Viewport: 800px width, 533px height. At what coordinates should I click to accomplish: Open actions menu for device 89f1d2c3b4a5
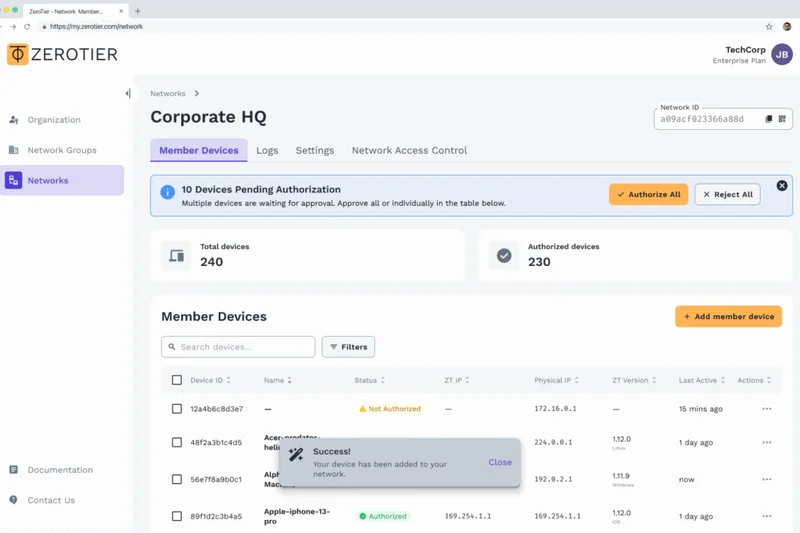766,516
